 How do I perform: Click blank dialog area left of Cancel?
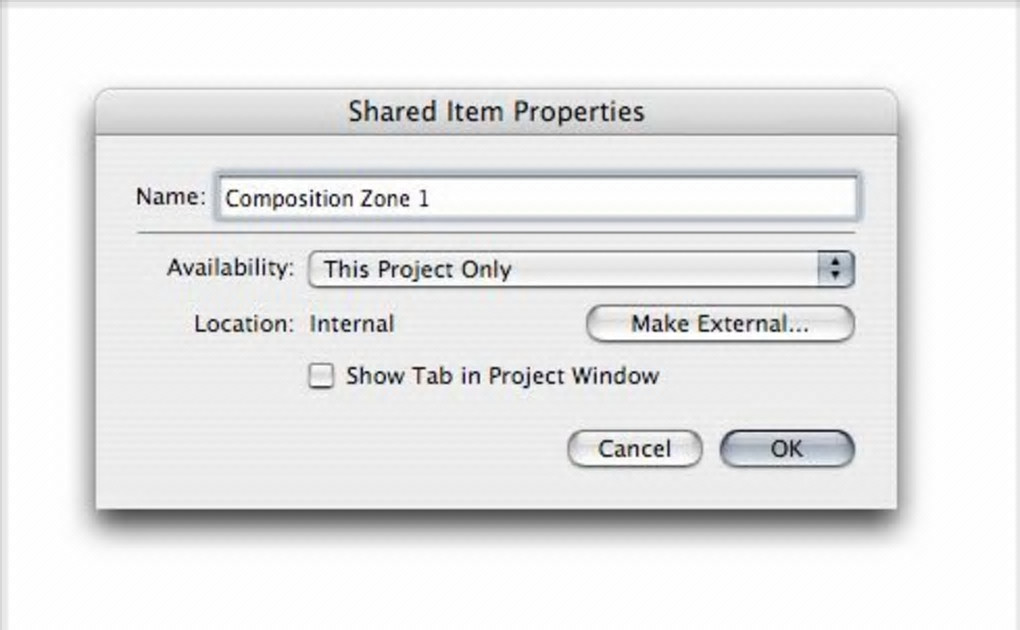(350, 450)
